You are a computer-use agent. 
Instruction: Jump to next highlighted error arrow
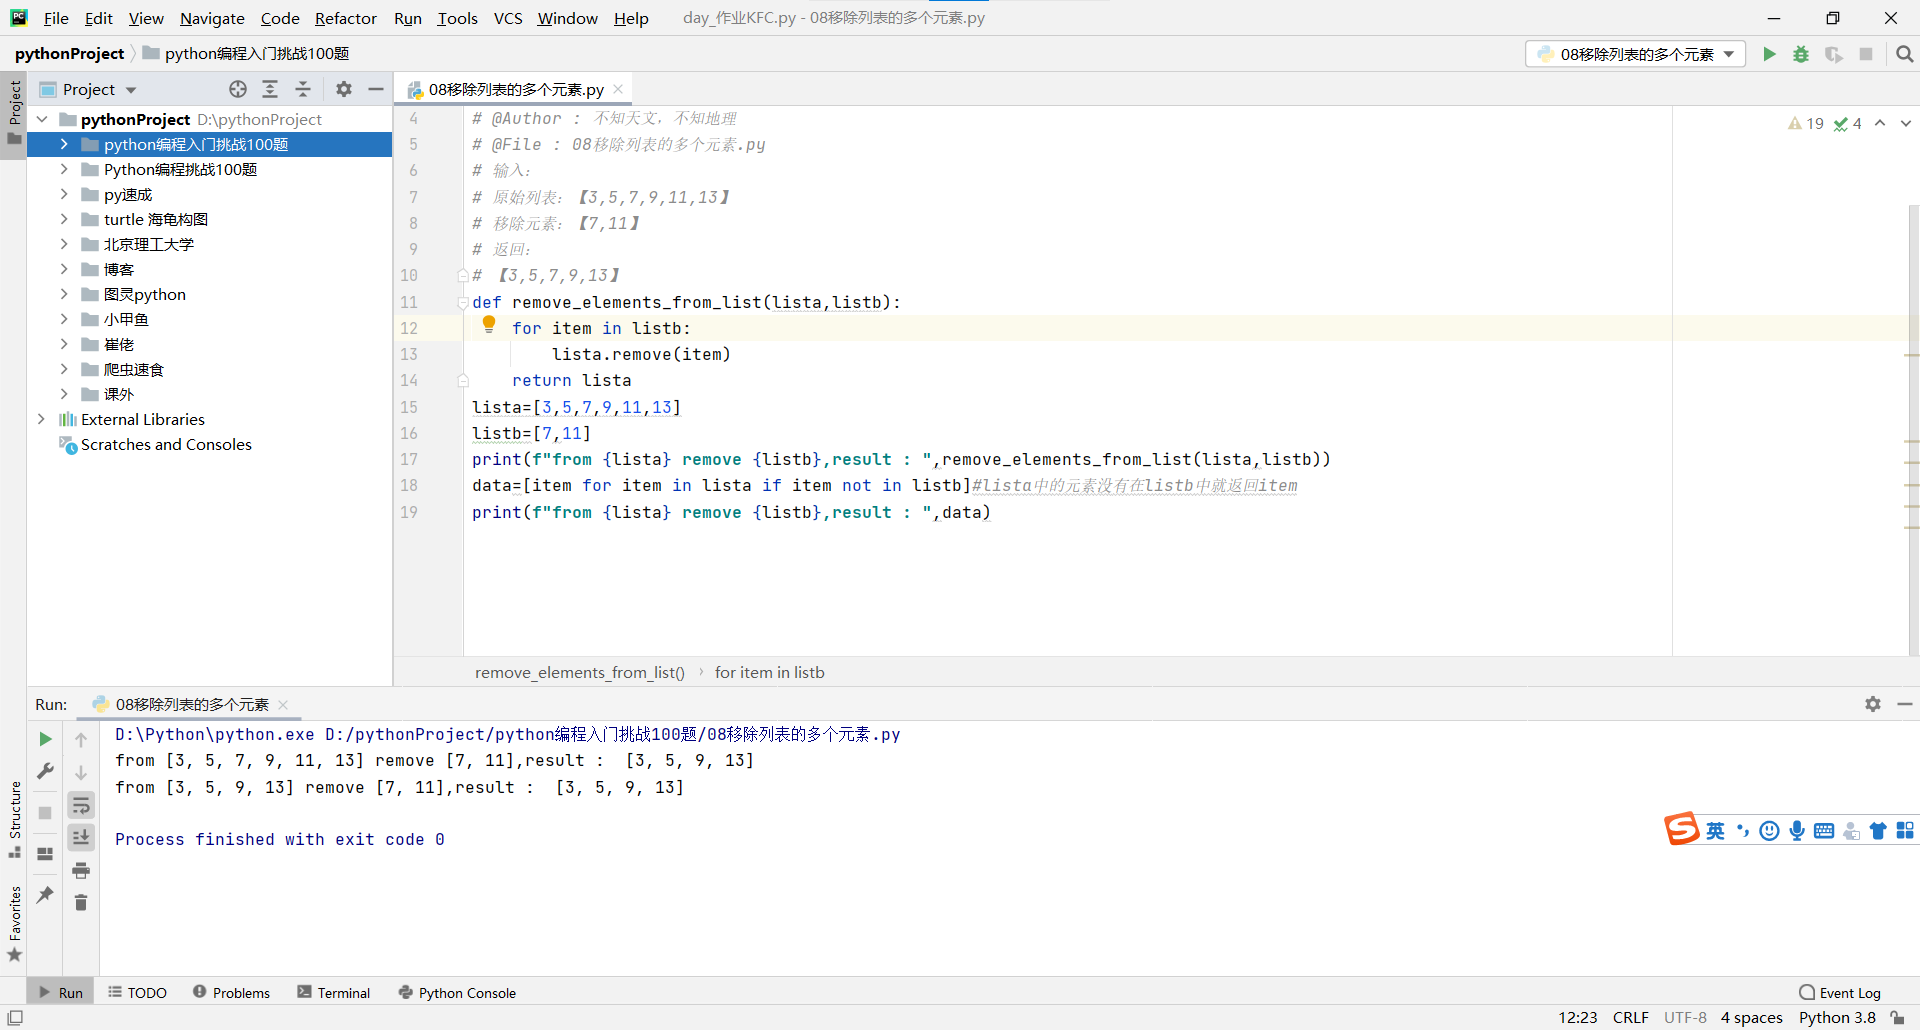1906,123
